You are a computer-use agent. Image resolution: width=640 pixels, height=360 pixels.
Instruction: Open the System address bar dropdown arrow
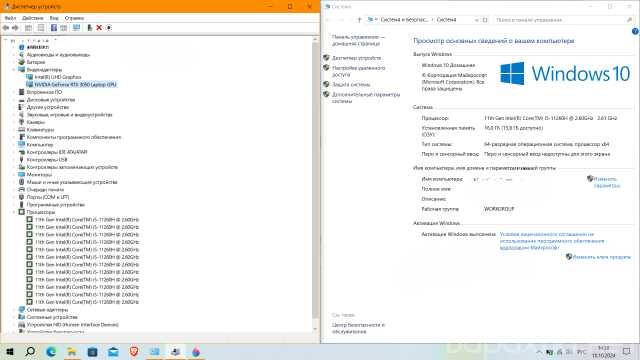(x=476, y=20)
